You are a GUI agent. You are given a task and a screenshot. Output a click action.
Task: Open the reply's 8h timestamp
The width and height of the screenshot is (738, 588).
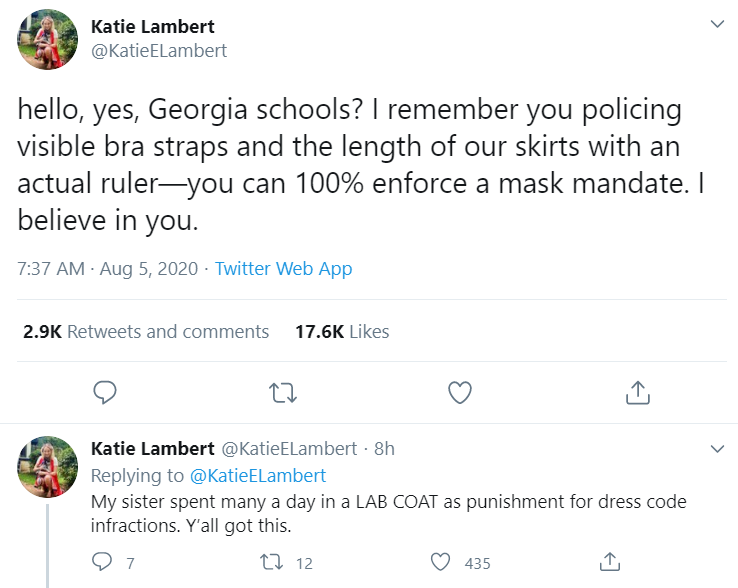(x=384, y=448)
